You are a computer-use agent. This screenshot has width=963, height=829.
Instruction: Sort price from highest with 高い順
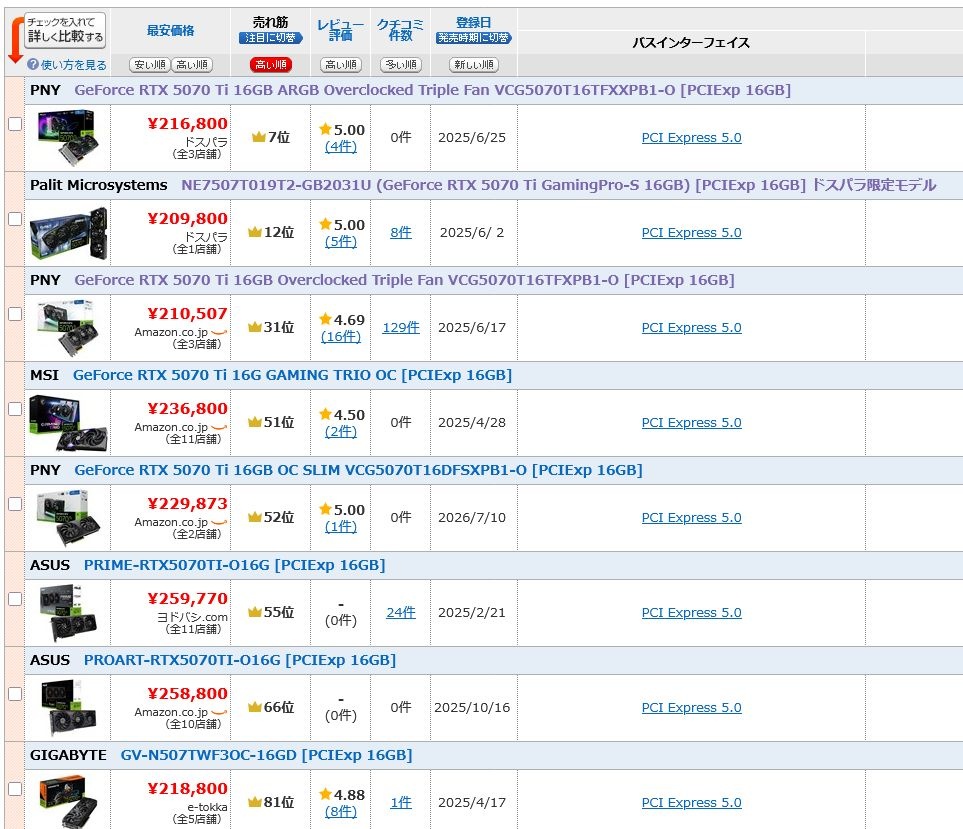[x=192, y=64]
